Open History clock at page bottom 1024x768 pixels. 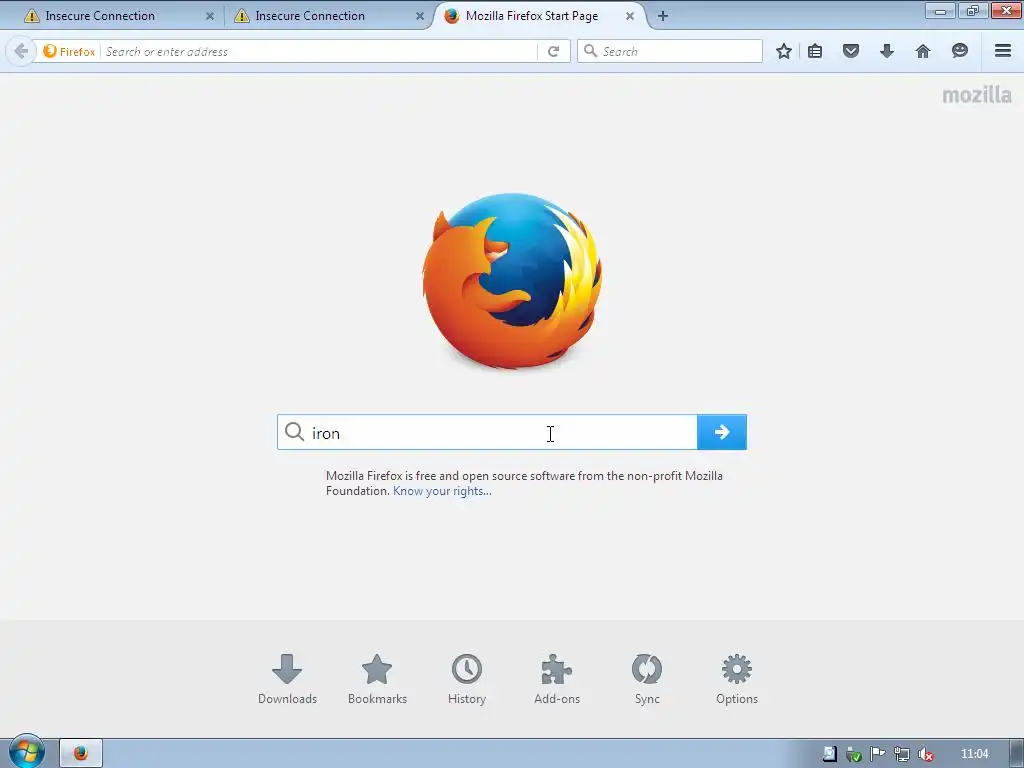click(x=467, y=679)
